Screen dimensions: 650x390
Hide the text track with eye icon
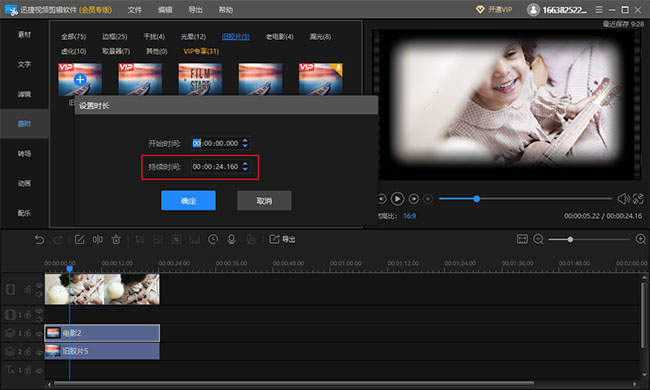point(39,370)
